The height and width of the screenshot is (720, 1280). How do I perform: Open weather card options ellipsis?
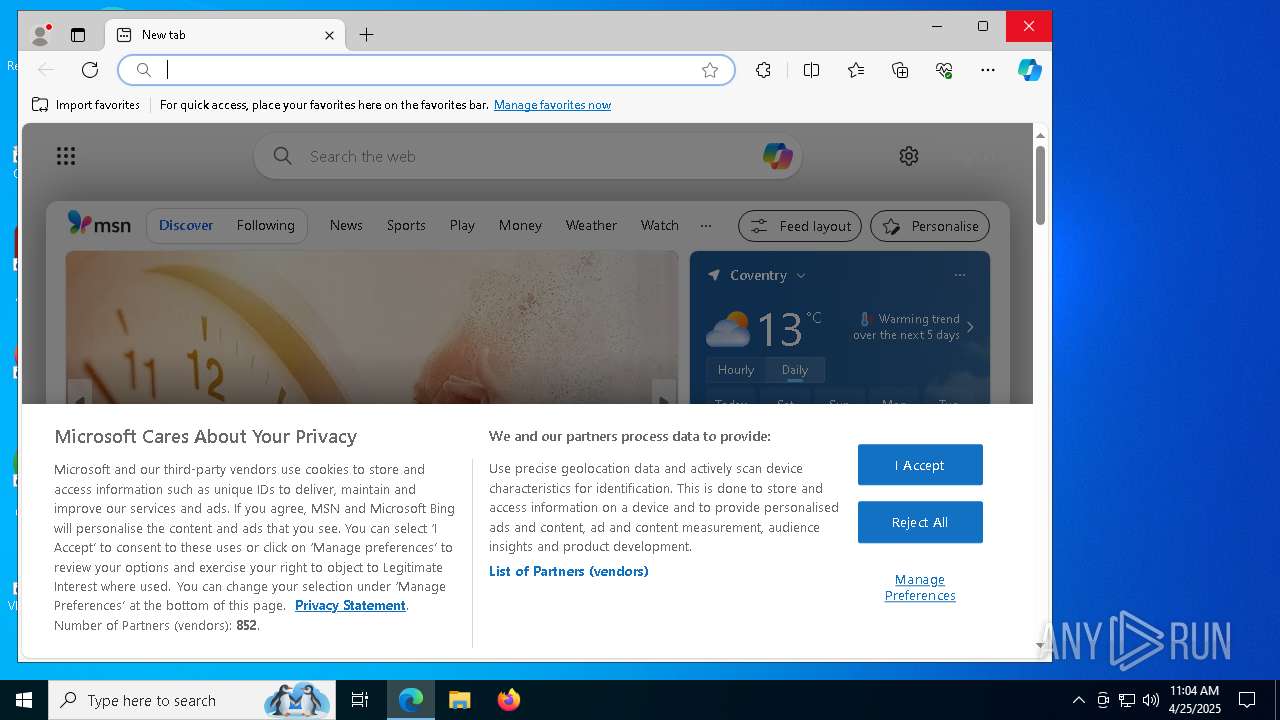click(x=960, y=275)
